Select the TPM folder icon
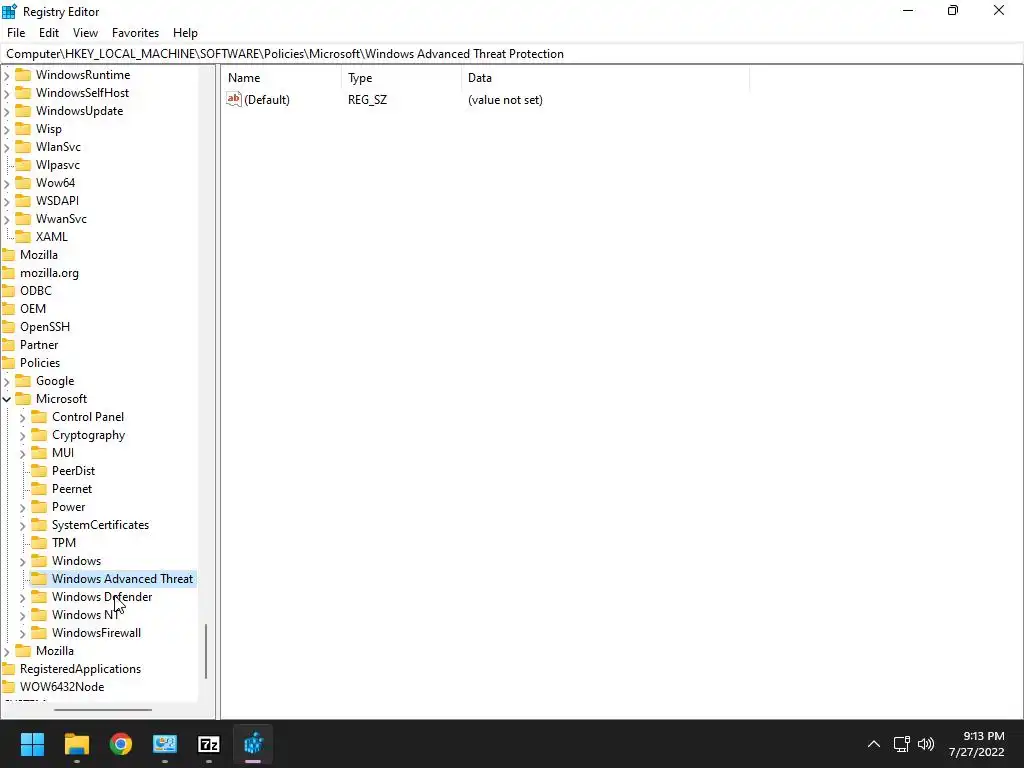Image resolution: width=1024 pixels, height=768 pixels. [x=39, y=543]
